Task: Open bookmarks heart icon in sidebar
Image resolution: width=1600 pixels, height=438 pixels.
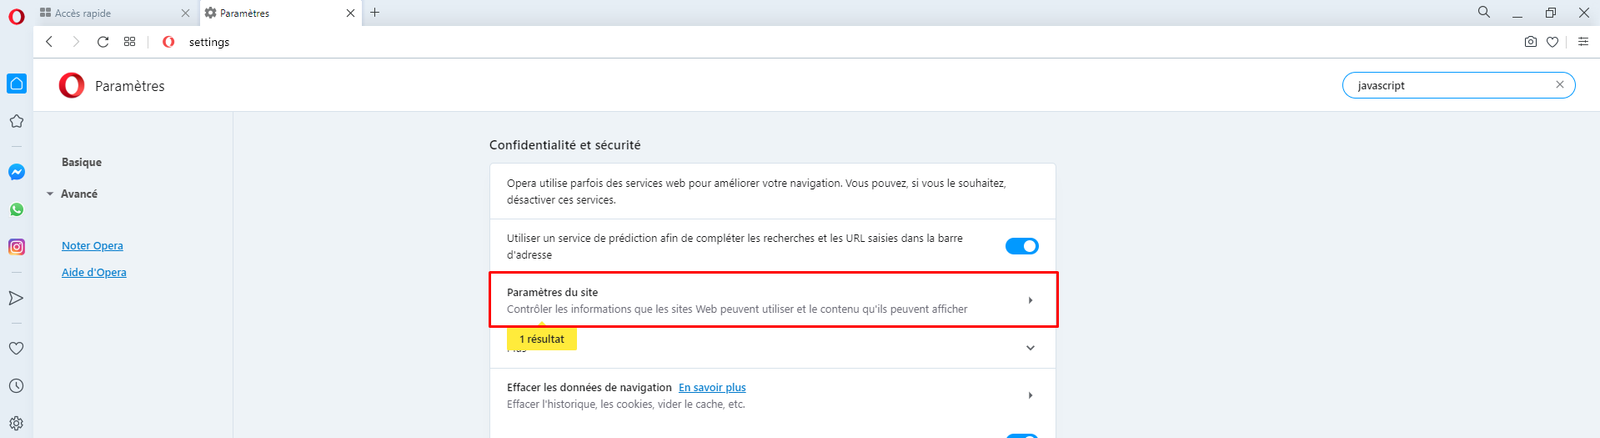Action: coord(17,349)
